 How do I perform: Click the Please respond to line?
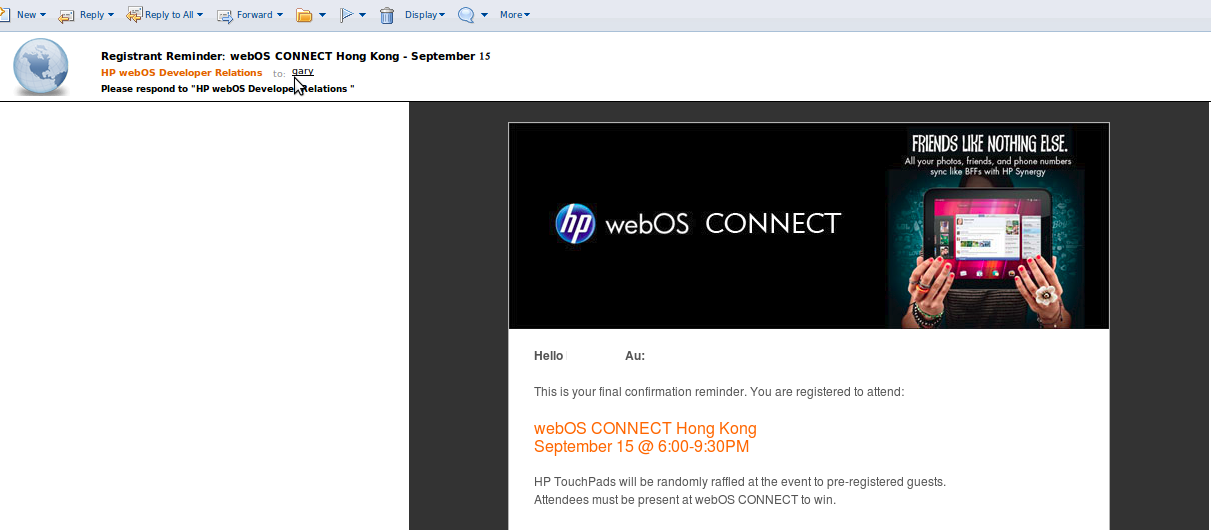click(228, 89)
